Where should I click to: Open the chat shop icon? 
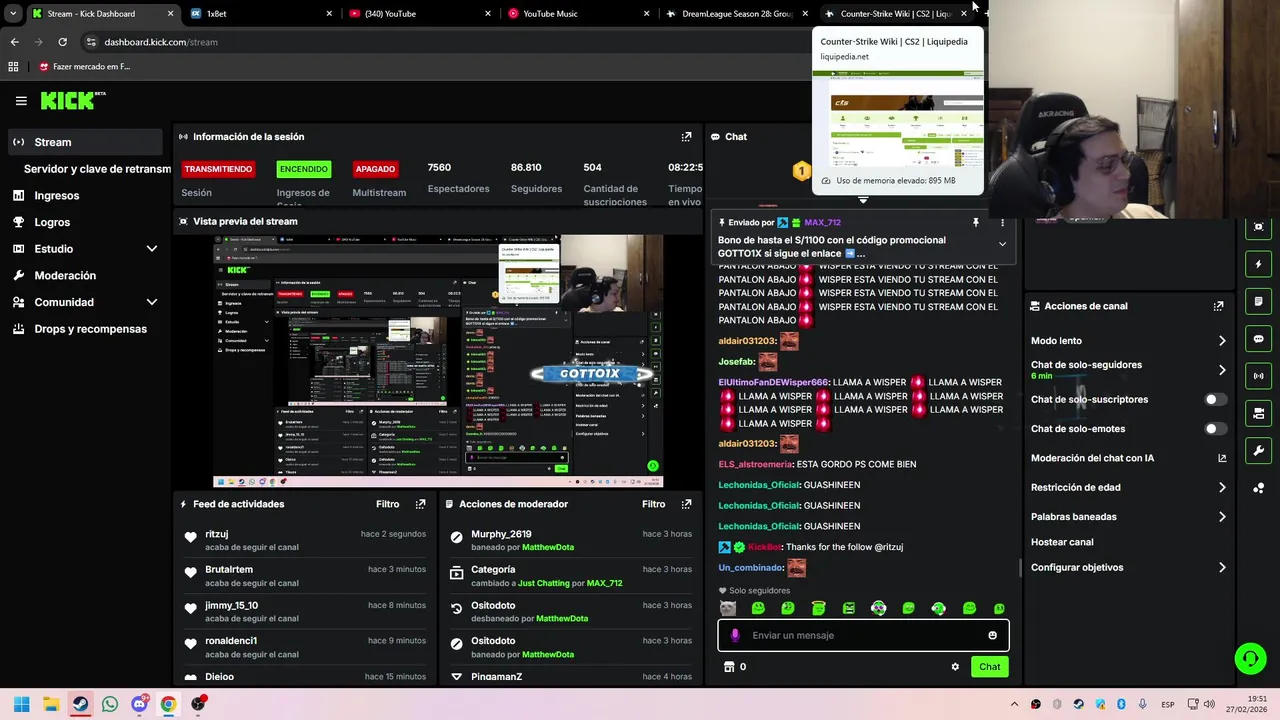[729, 667]
